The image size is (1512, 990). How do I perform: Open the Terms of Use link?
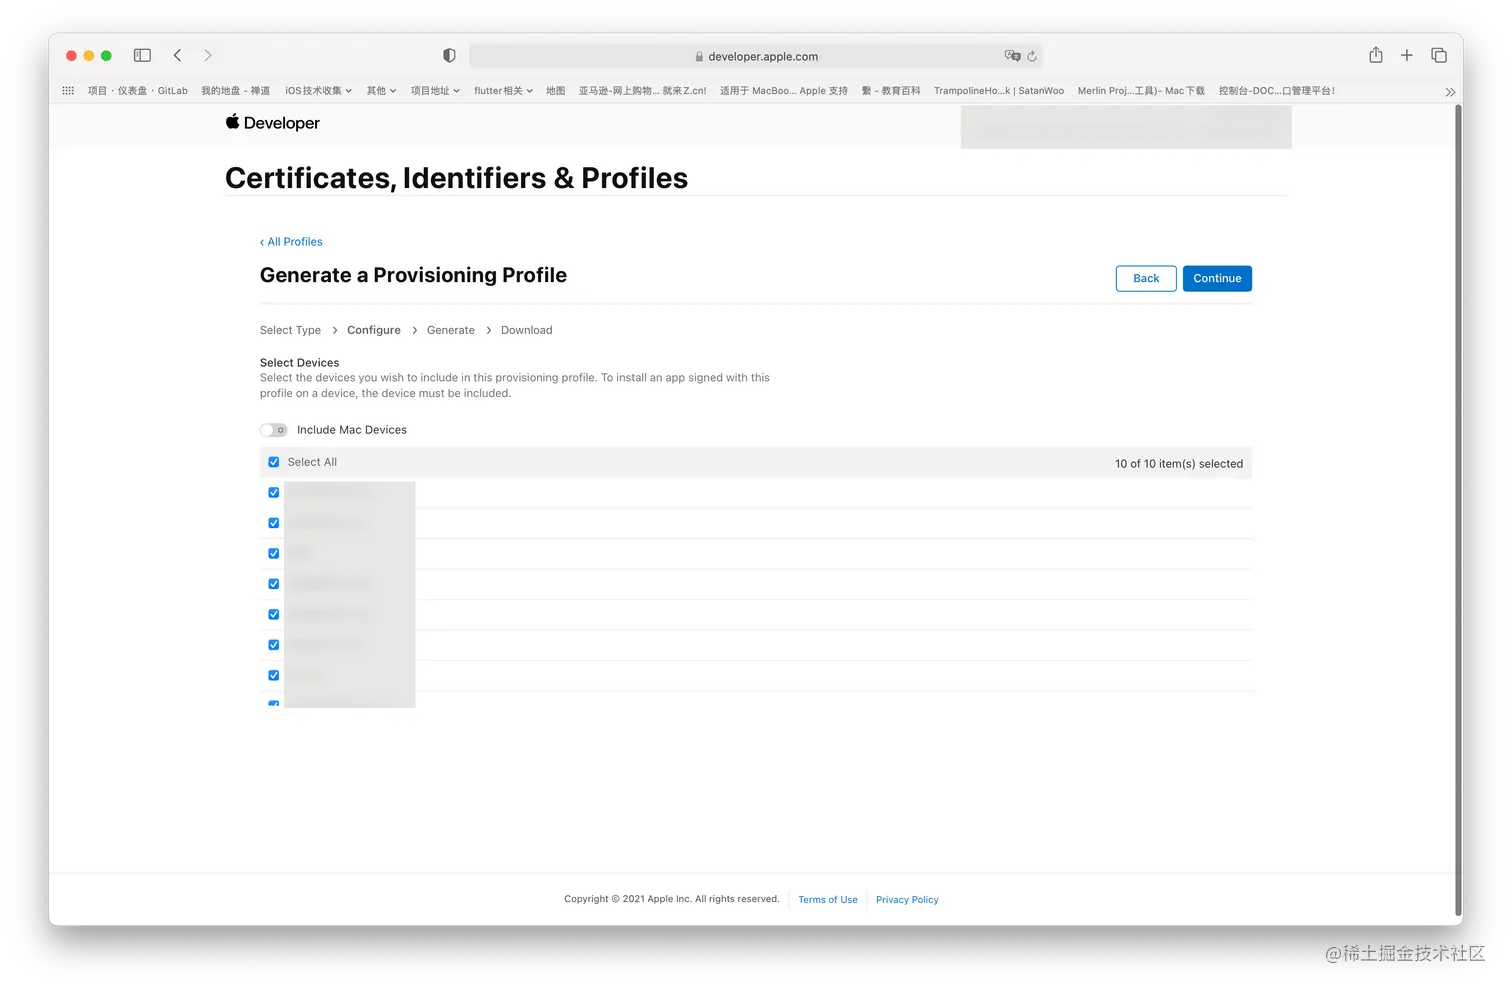(828, 900)
